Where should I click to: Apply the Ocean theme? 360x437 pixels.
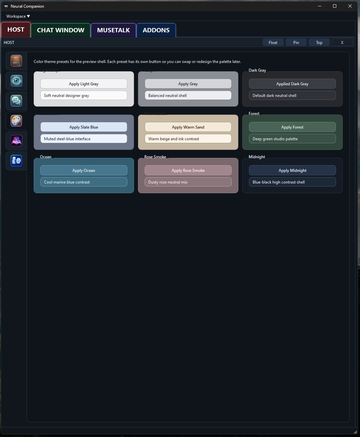[84, 170]
